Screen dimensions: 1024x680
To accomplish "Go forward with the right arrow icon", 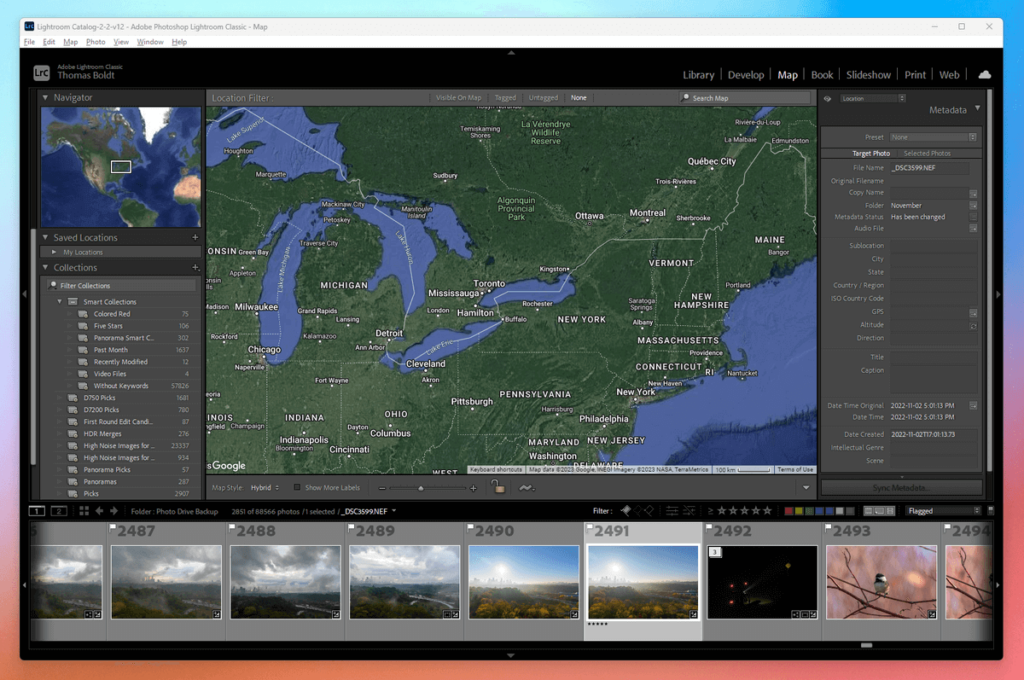I will pyautogui.click(x=114, y=511).
